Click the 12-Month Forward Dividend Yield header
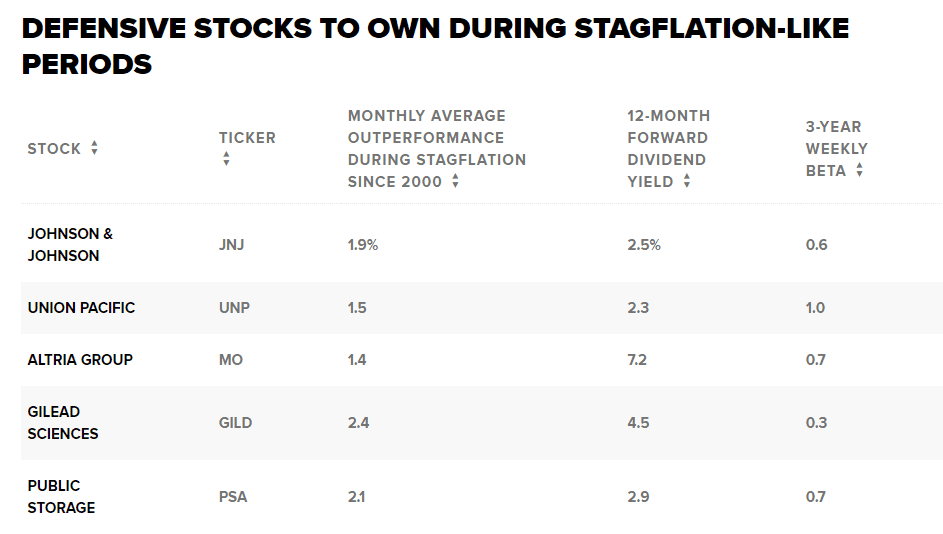Screen dimensions: 943x534 (x=667, y=148)
